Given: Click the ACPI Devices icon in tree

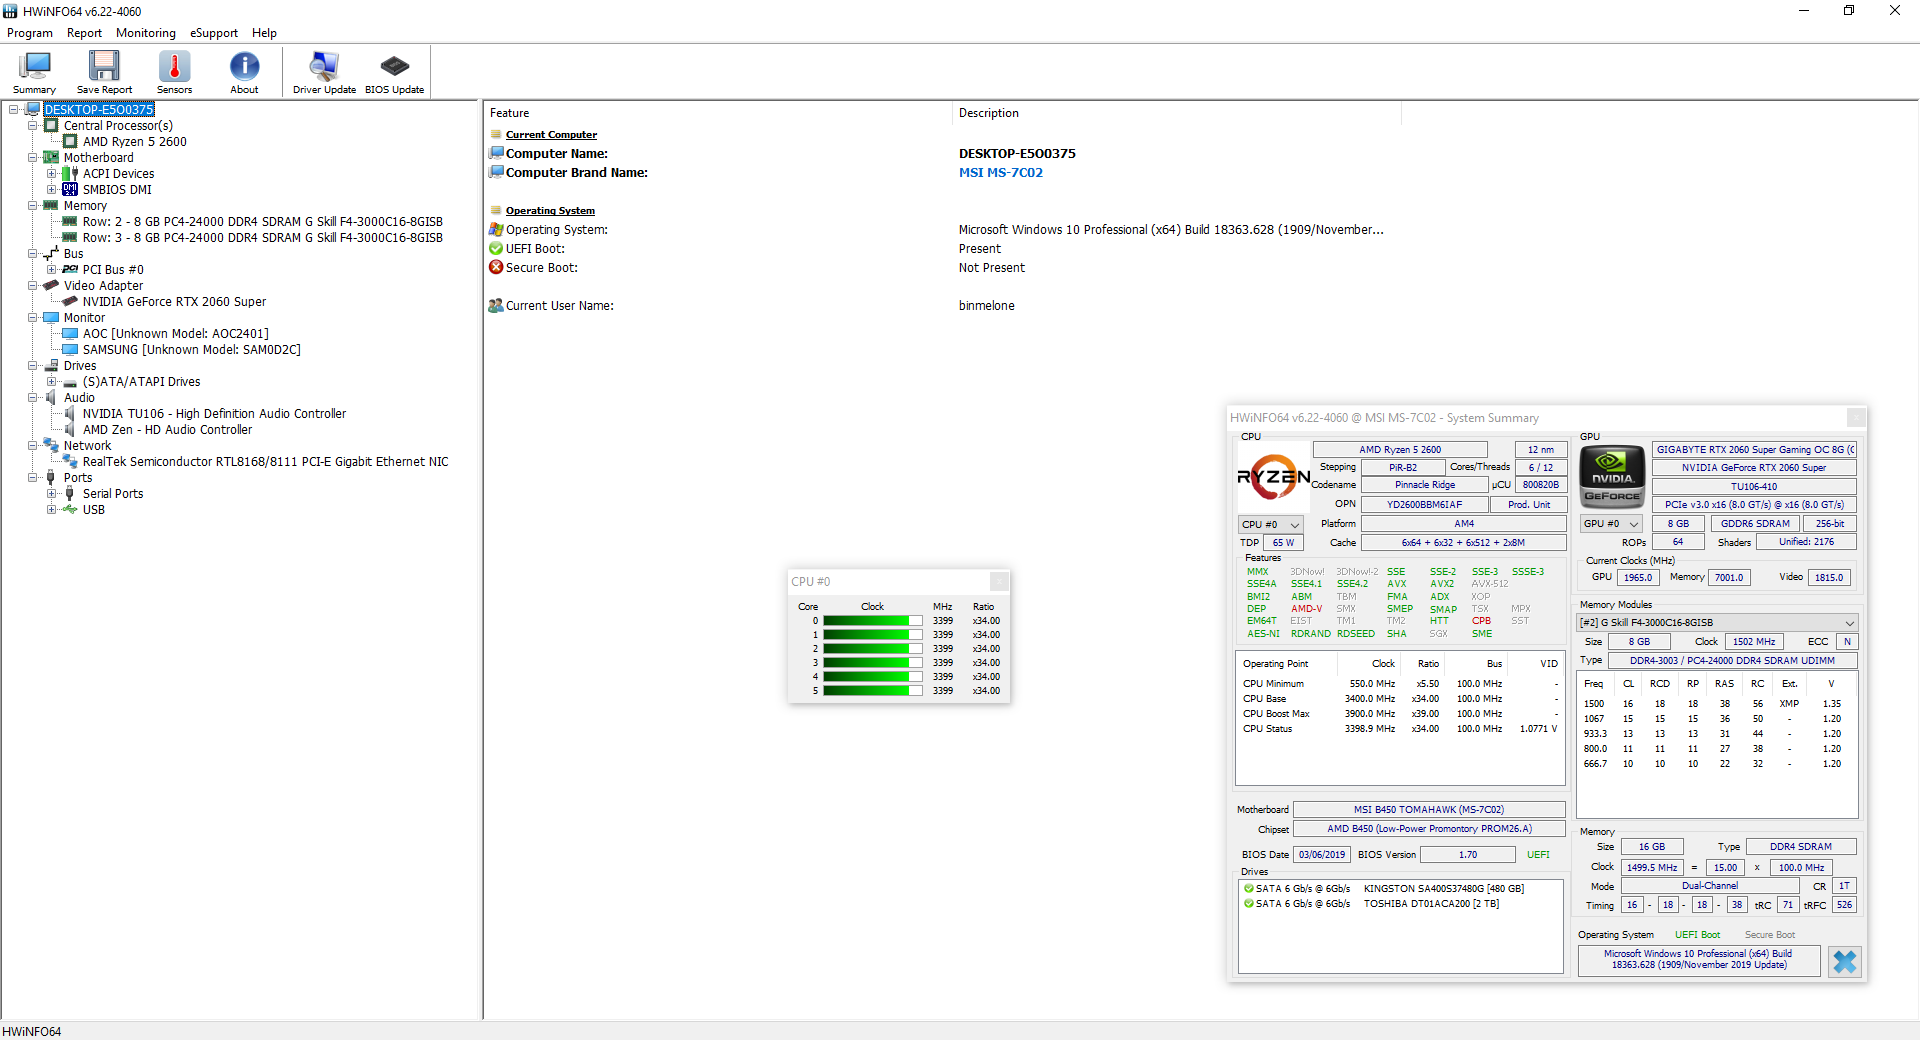Looking at the screenshot, I should [70, 174].
